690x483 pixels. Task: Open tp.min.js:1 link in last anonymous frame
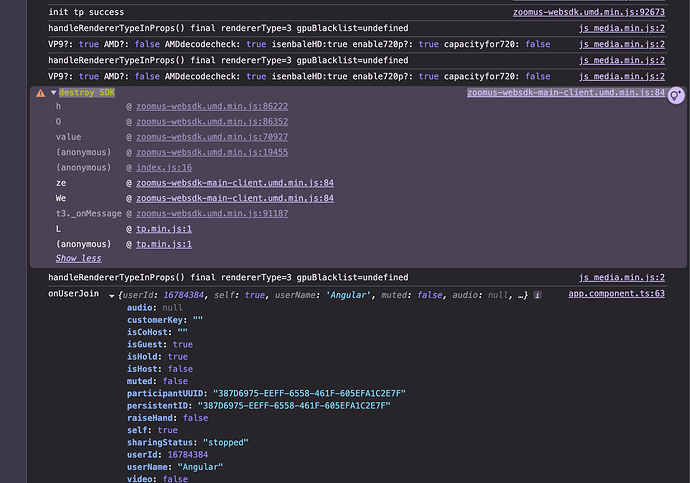(x=164, y=244)
